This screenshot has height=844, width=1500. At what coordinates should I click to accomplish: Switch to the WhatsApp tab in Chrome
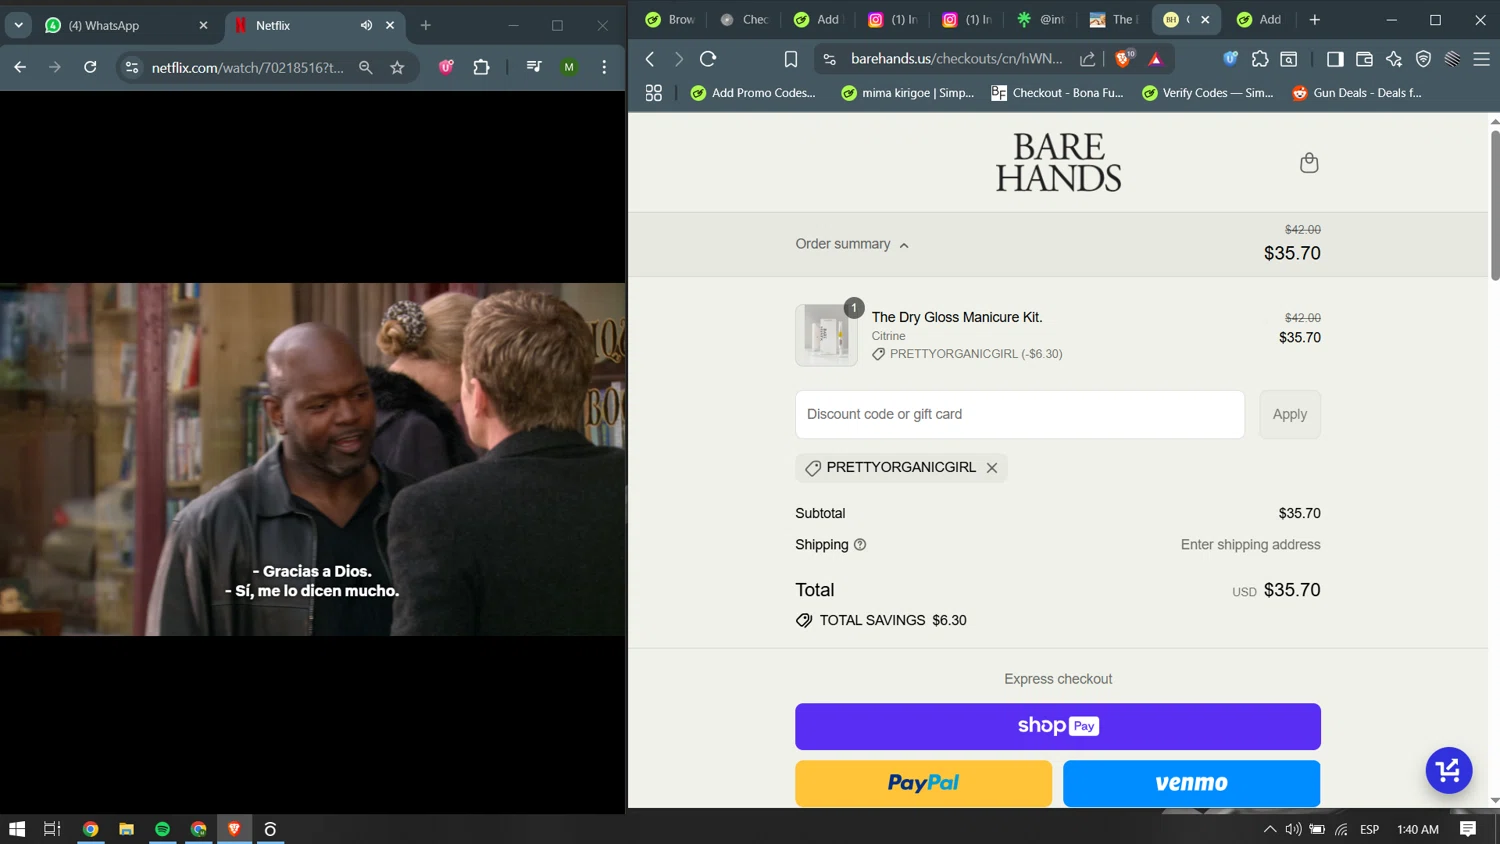tap(126, 25)
